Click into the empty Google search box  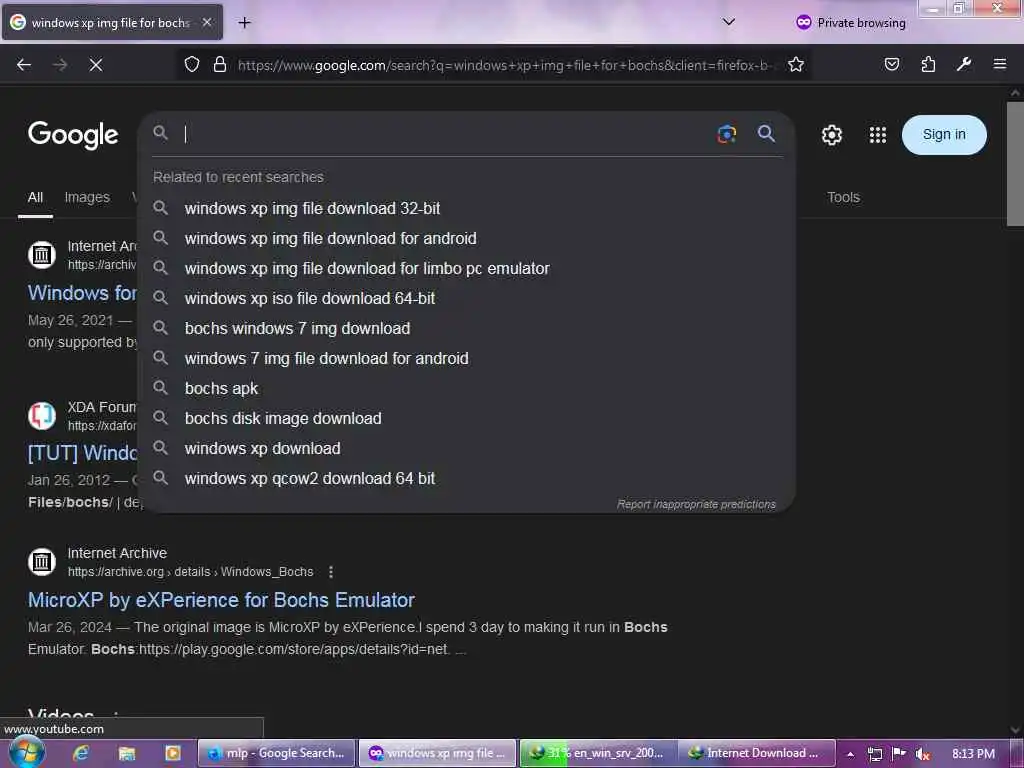tap(444, 134)
